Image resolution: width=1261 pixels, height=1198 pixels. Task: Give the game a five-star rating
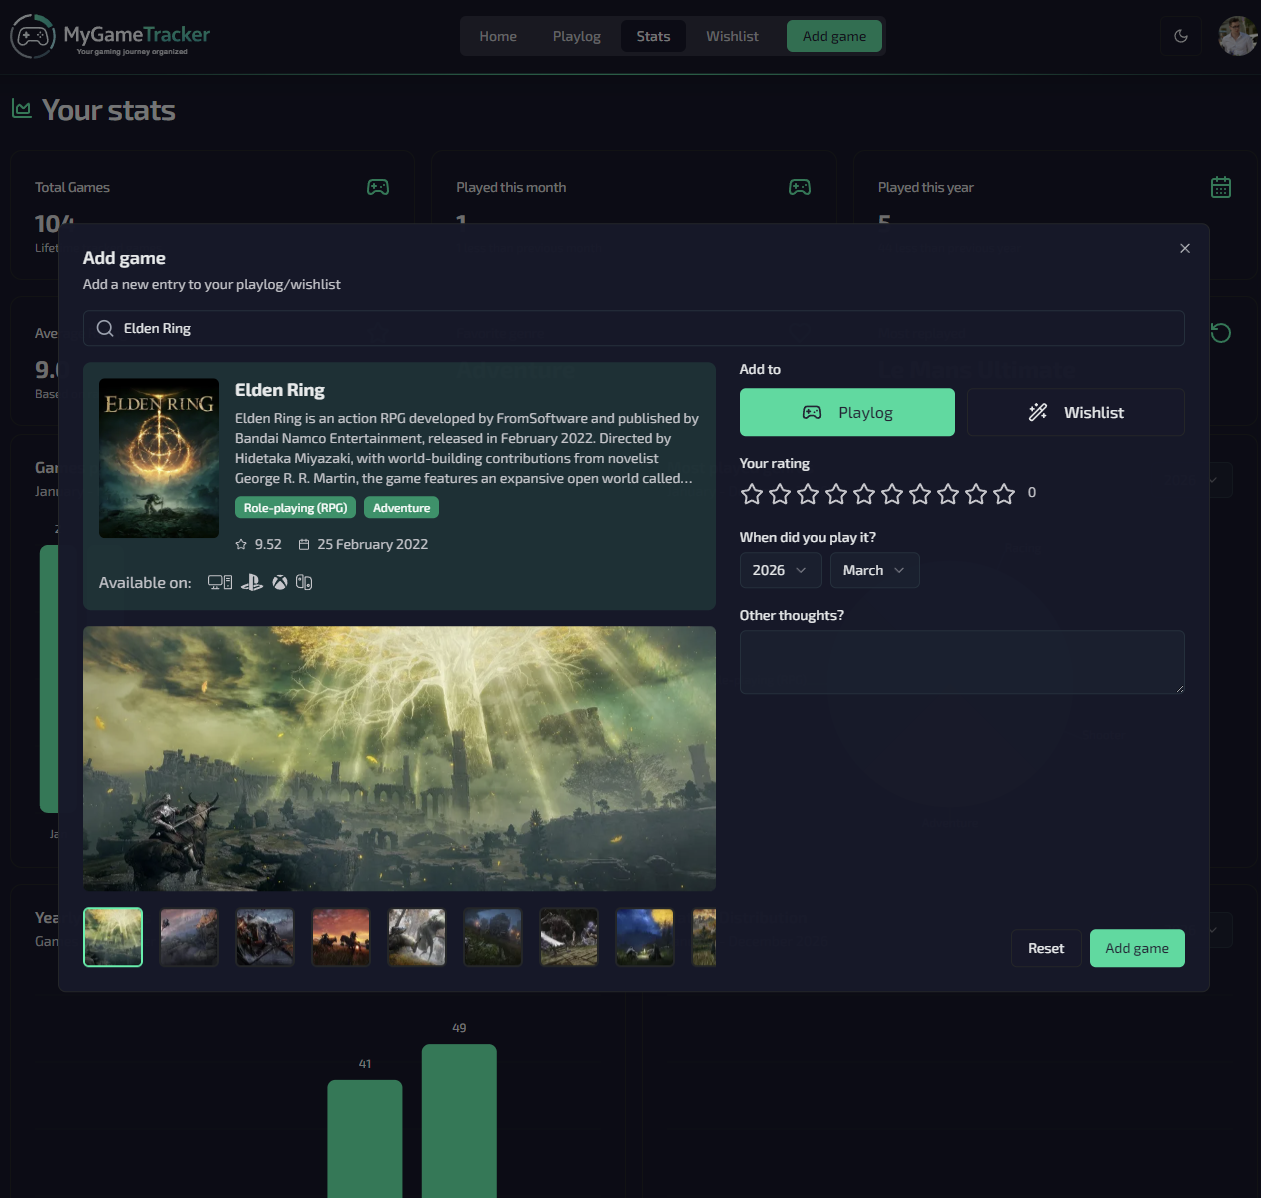pos(864,493)
